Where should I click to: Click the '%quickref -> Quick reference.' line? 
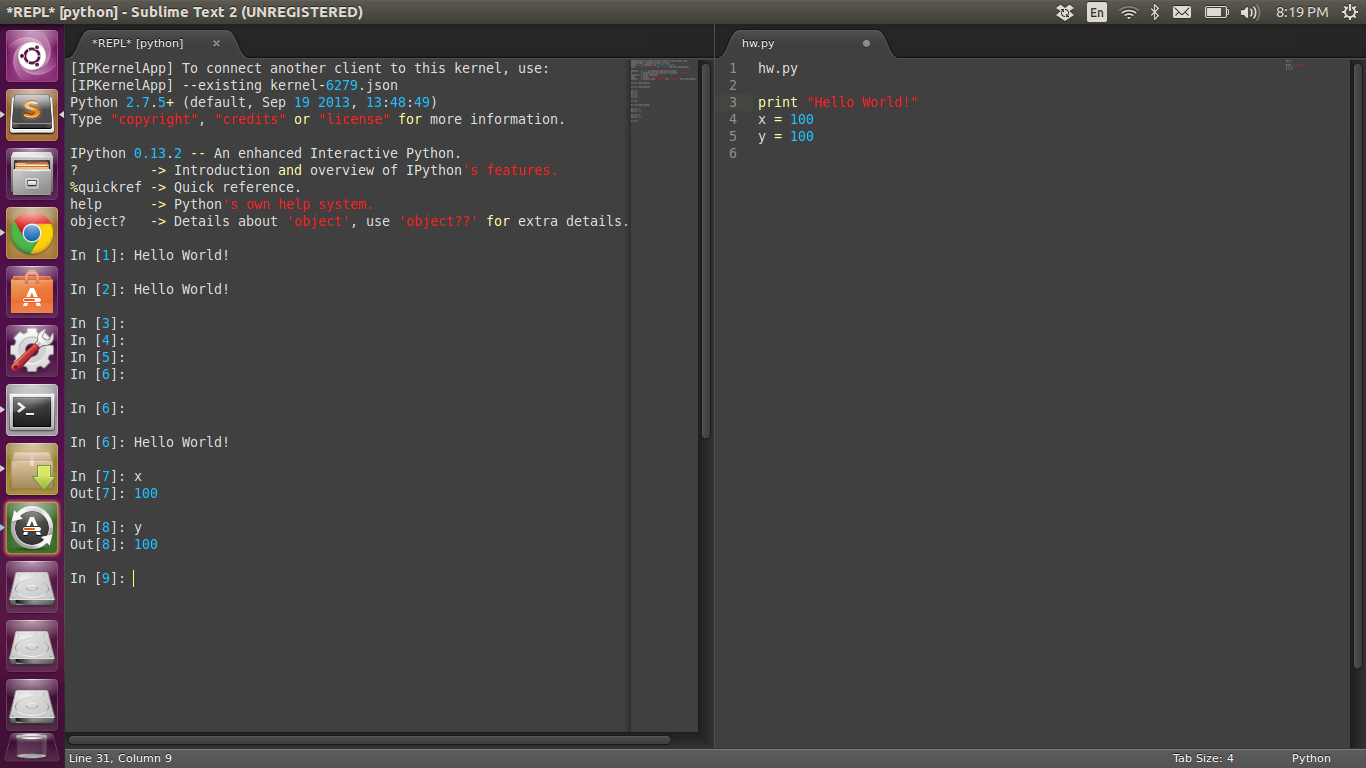(x=186, y=187)
